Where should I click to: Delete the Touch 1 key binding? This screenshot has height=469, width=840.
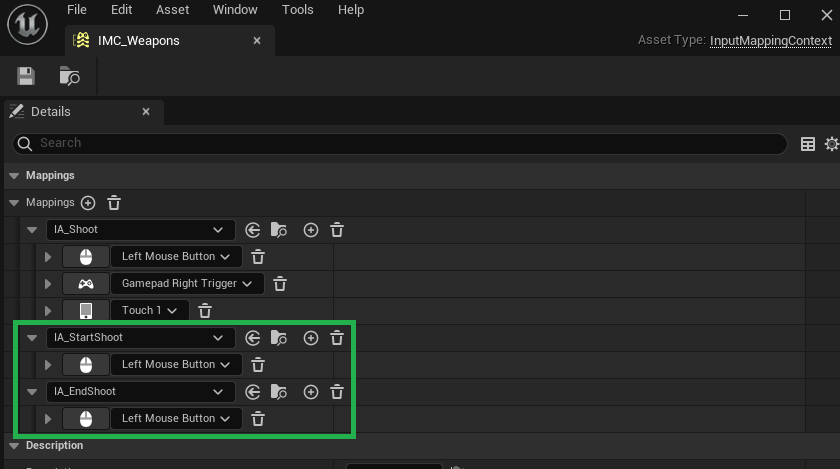click(205, 311)
